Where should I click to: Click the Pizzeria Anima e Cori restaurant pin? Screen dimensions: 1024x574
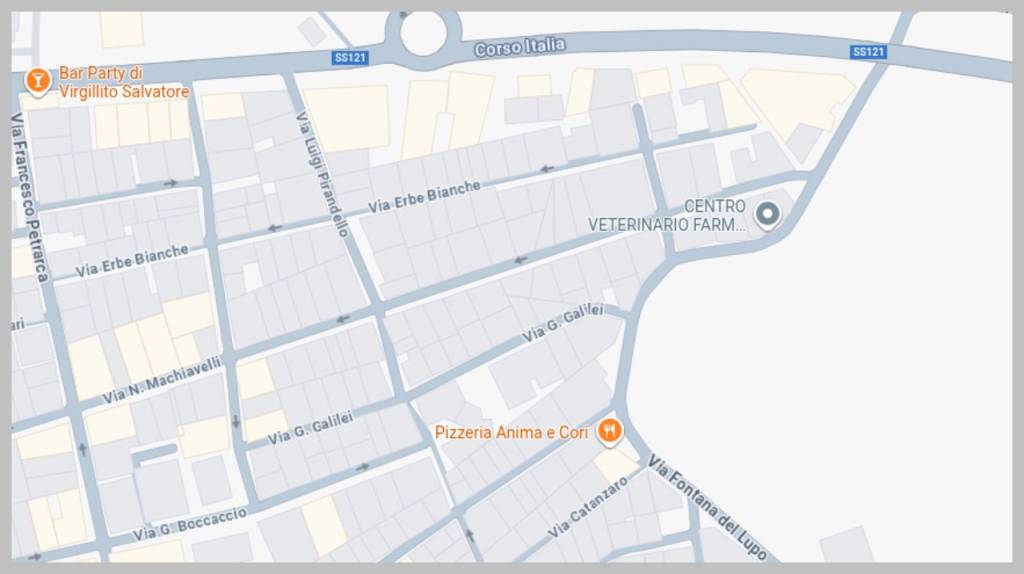[x=609, y=432]
